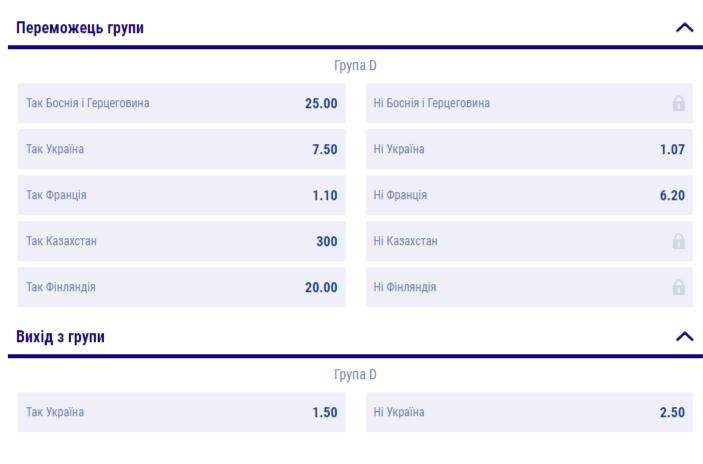The height and width of the screenshot is (464, 703).
Task: Click lock icon for Ні Боснія і Герцеговина
Action: click(x=678, y=103)
